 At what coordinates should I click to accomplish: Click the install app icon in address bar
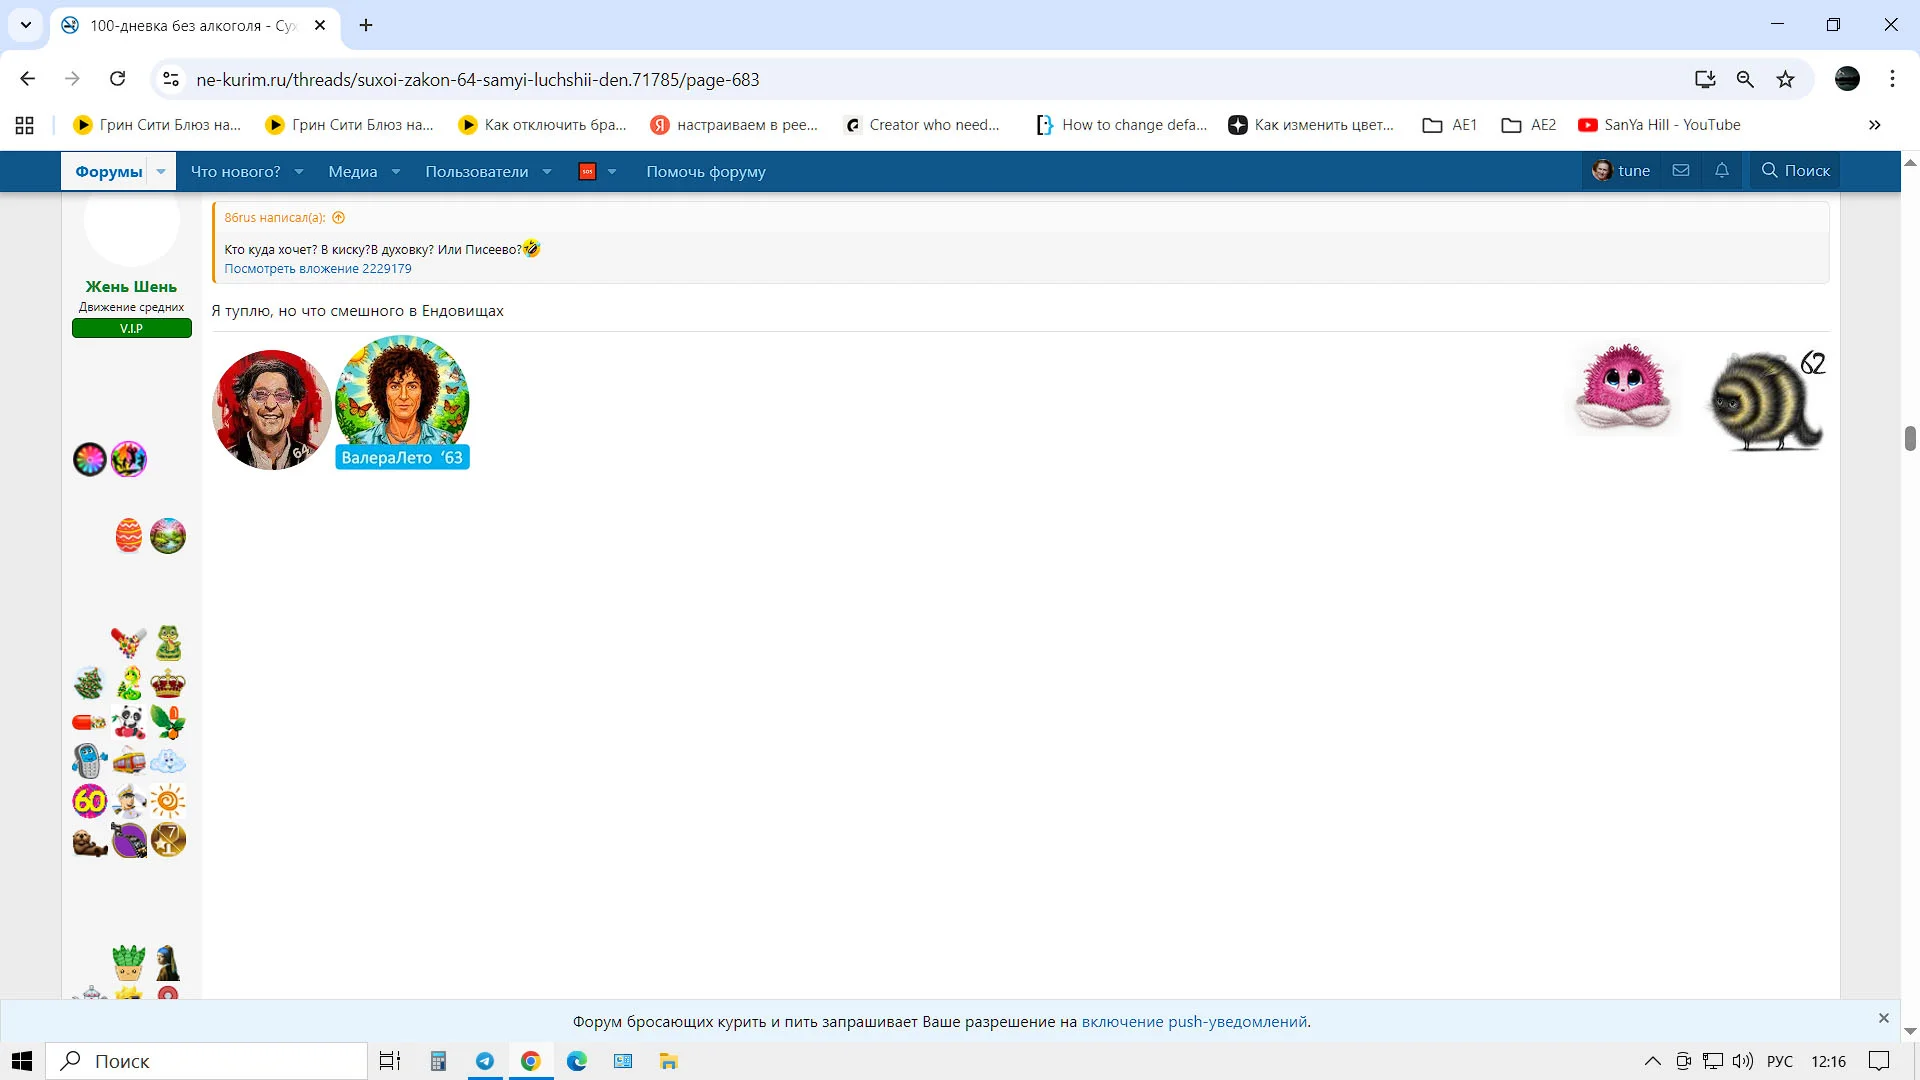[x=1705, y=79]
